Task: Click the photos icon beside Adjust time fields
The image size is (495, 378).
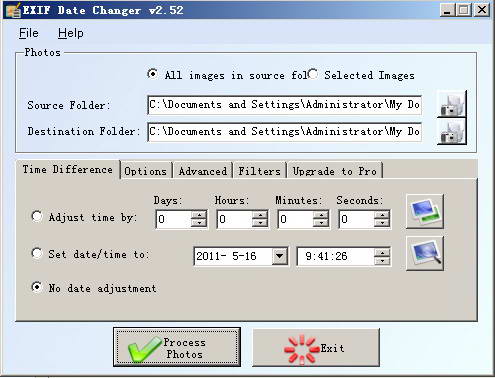Action: [x=425, y=212]
